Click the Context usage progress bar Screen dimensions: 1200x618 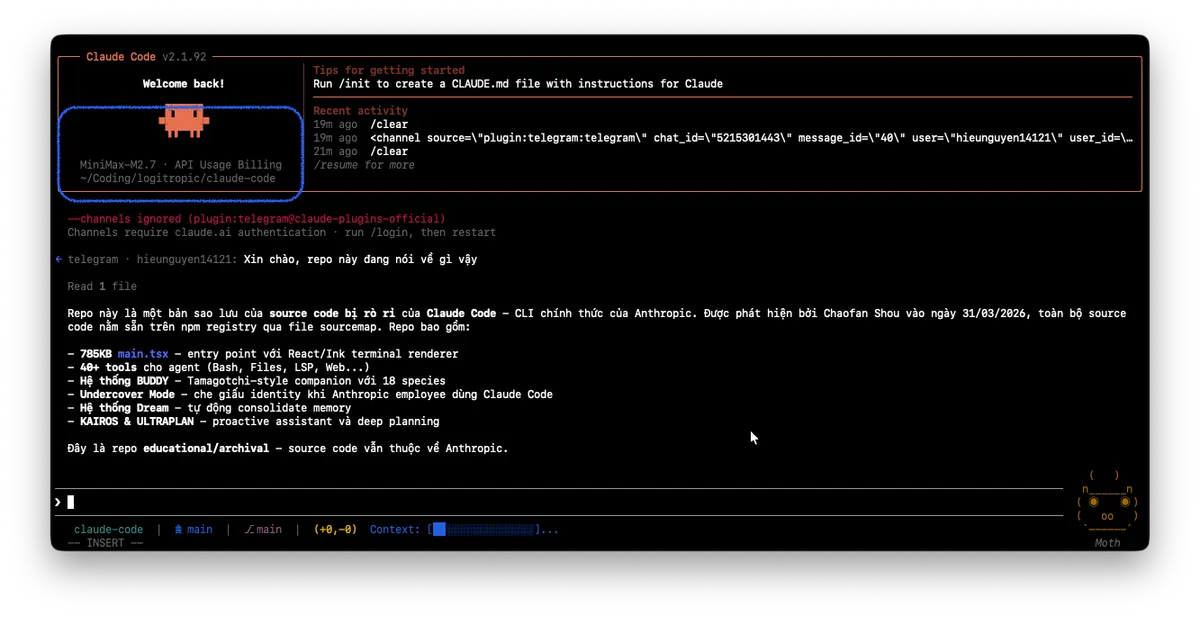coord(485,529)
